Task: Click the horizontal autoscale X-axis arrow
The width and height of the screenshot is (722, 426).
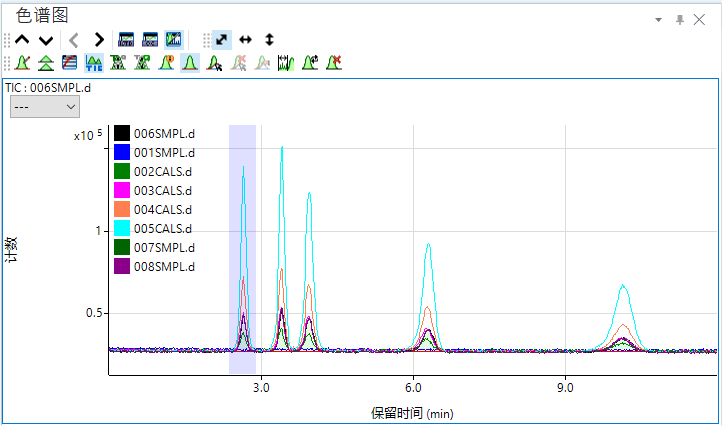Action: point(245,40)
